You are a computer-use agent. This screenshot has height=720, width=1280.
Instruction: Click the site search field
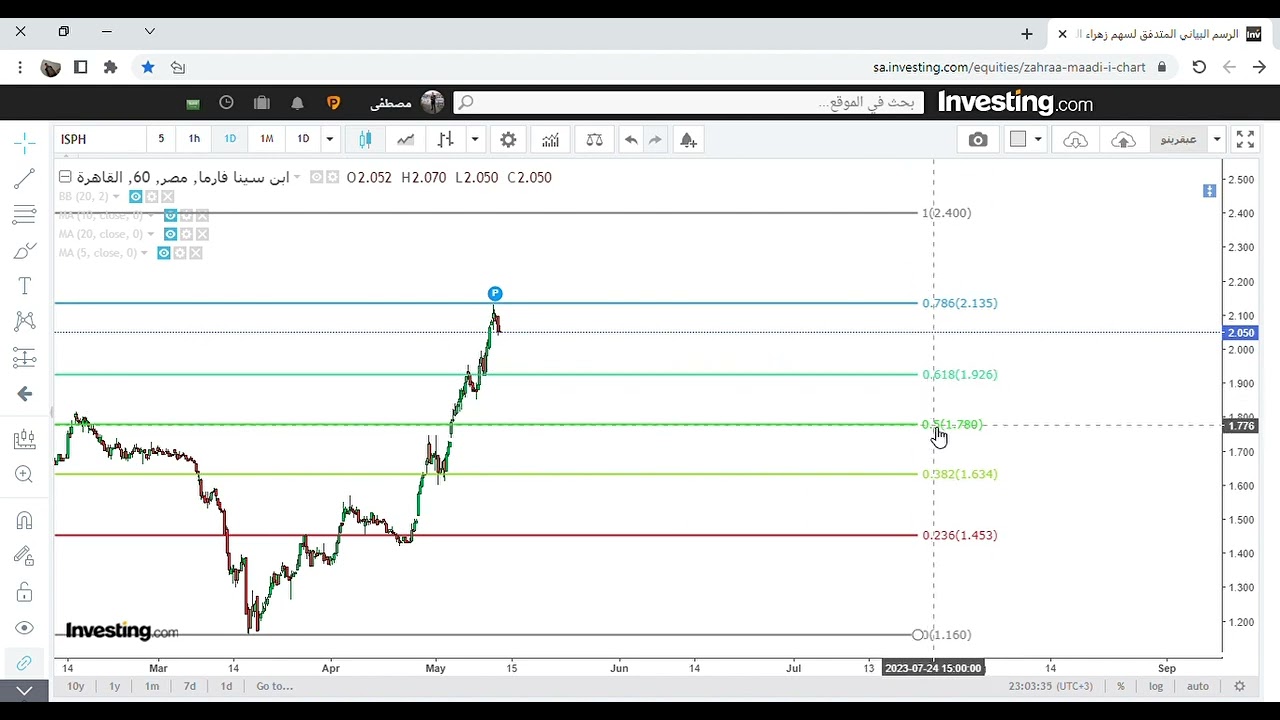pos(690,102)
